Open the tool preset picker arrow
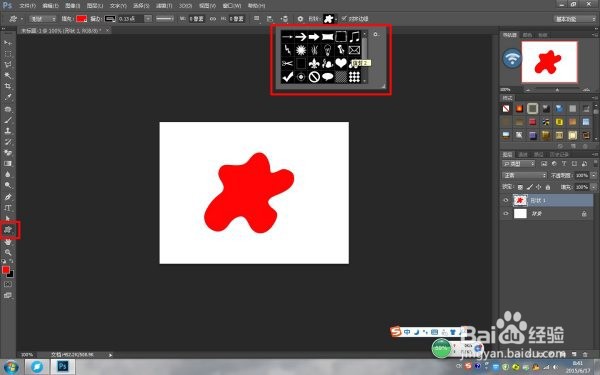Image resolution: width=600 pixels, height=375 pixels. click(22, 19)
